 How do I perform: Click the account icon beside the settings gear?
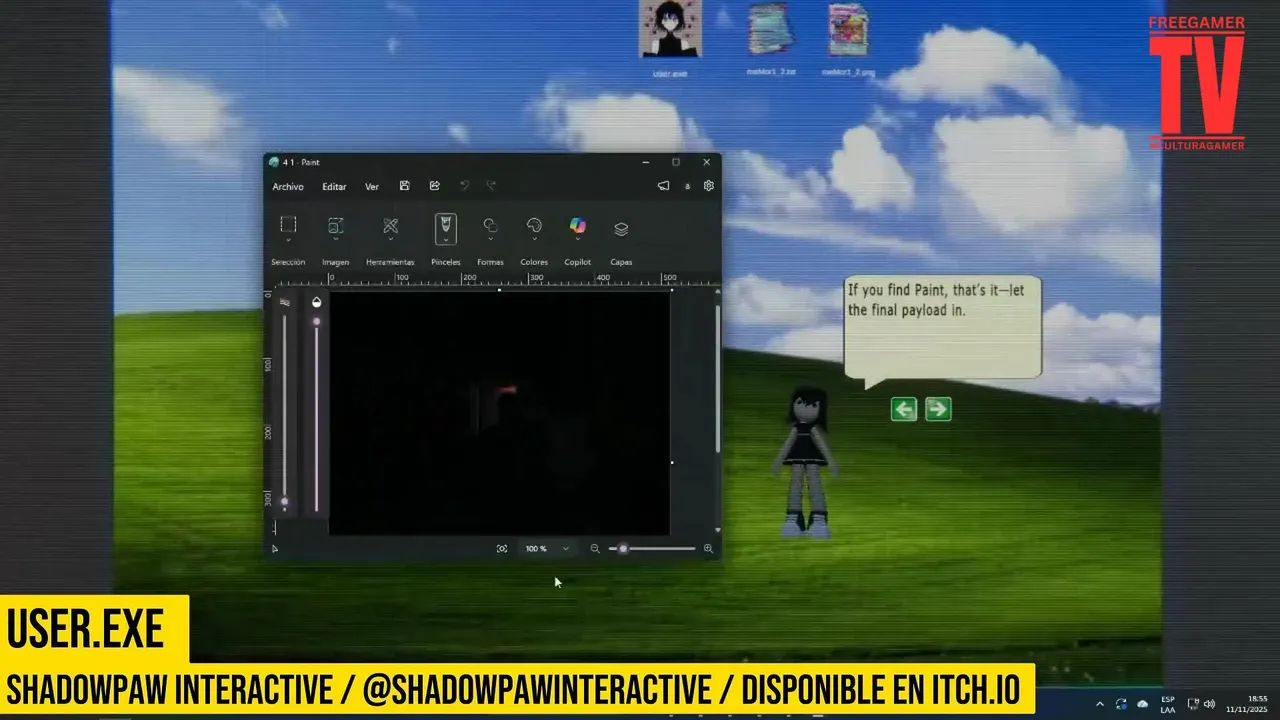pos(687,186)
